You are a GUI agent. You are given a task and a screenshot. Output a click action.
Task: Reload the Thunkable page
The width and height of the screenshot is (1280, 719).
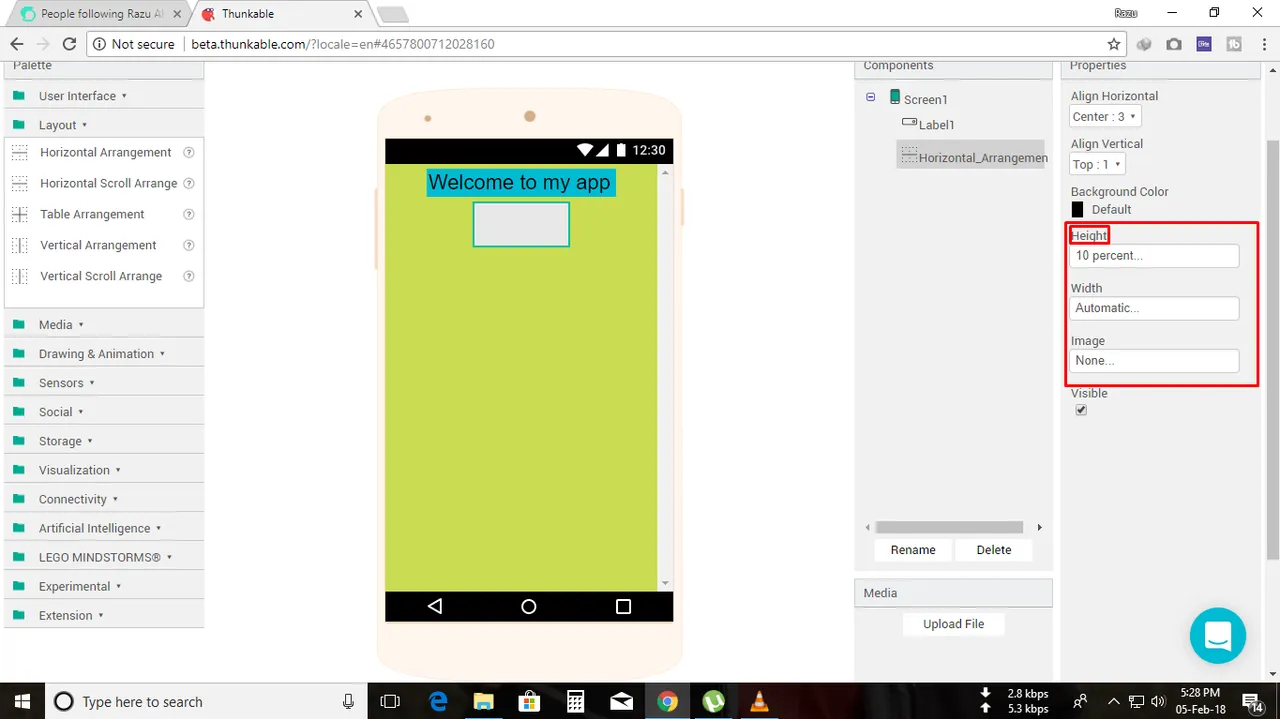coord(69,44)
